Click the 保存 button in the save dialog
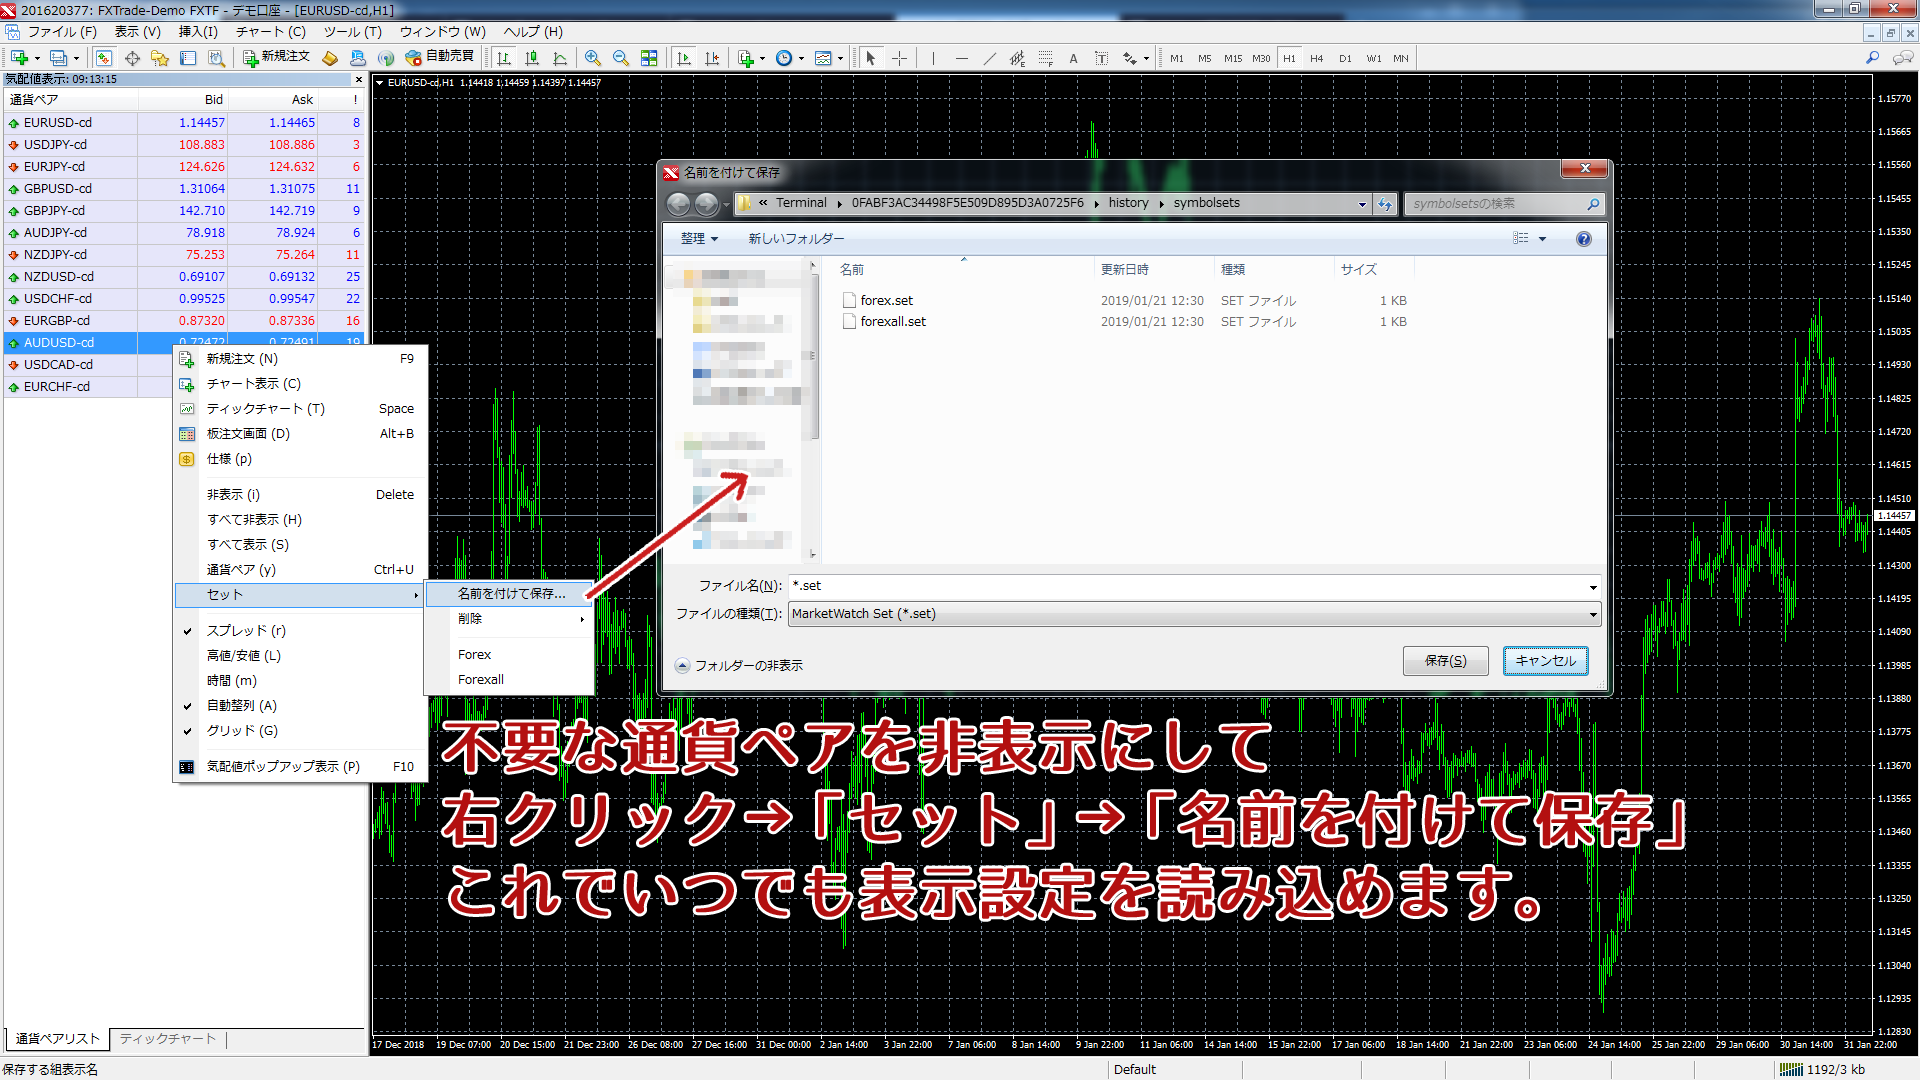This screenshot has width=1920, height=1080. [1445, 661]
